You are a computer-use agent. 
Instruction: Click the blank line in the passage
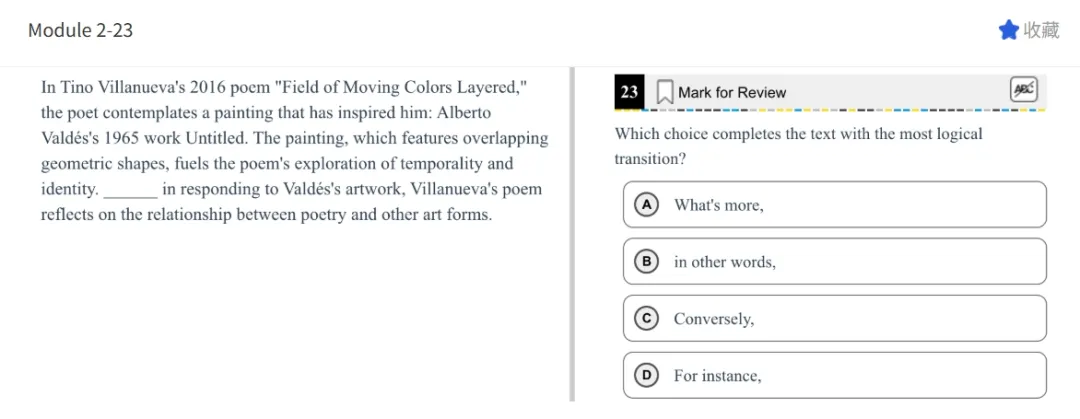[x=130, y=192]
